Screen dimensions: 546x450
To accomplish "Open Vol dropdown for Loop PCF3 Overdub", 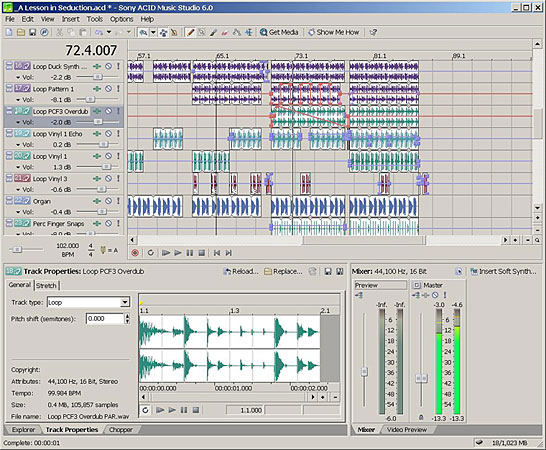I will [18, 122].
